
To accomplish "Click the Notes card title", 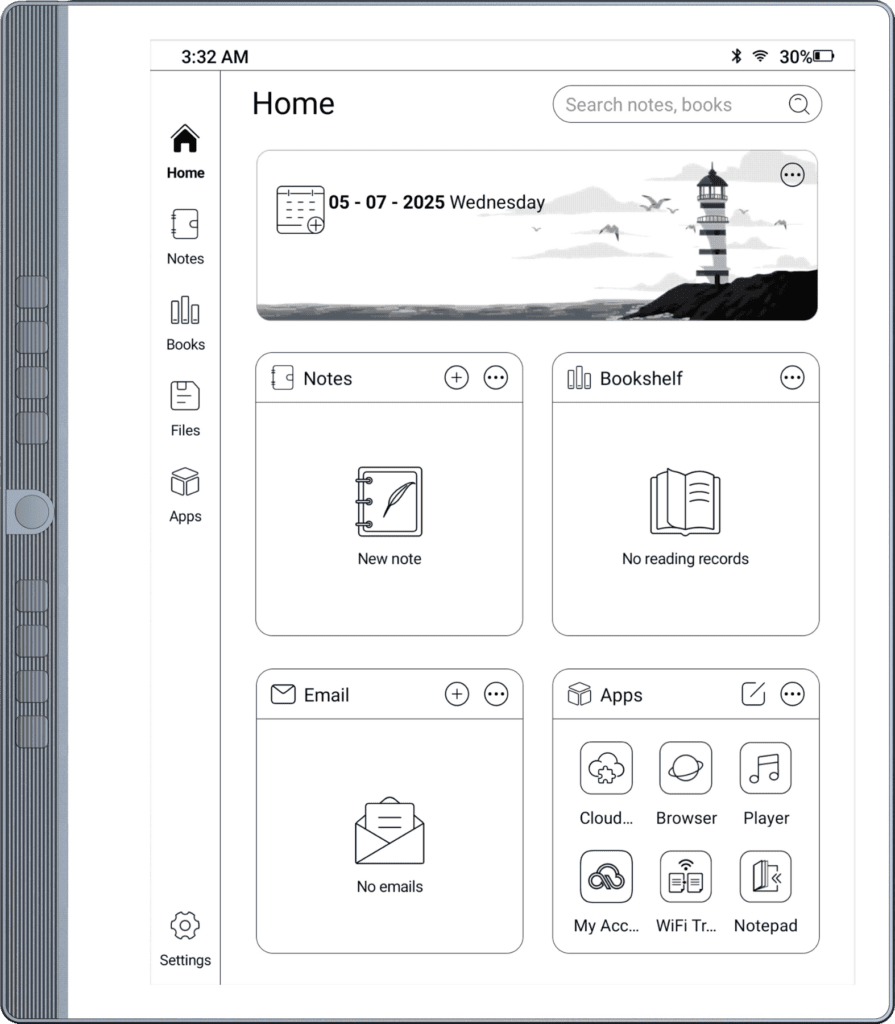I will 327,378.
